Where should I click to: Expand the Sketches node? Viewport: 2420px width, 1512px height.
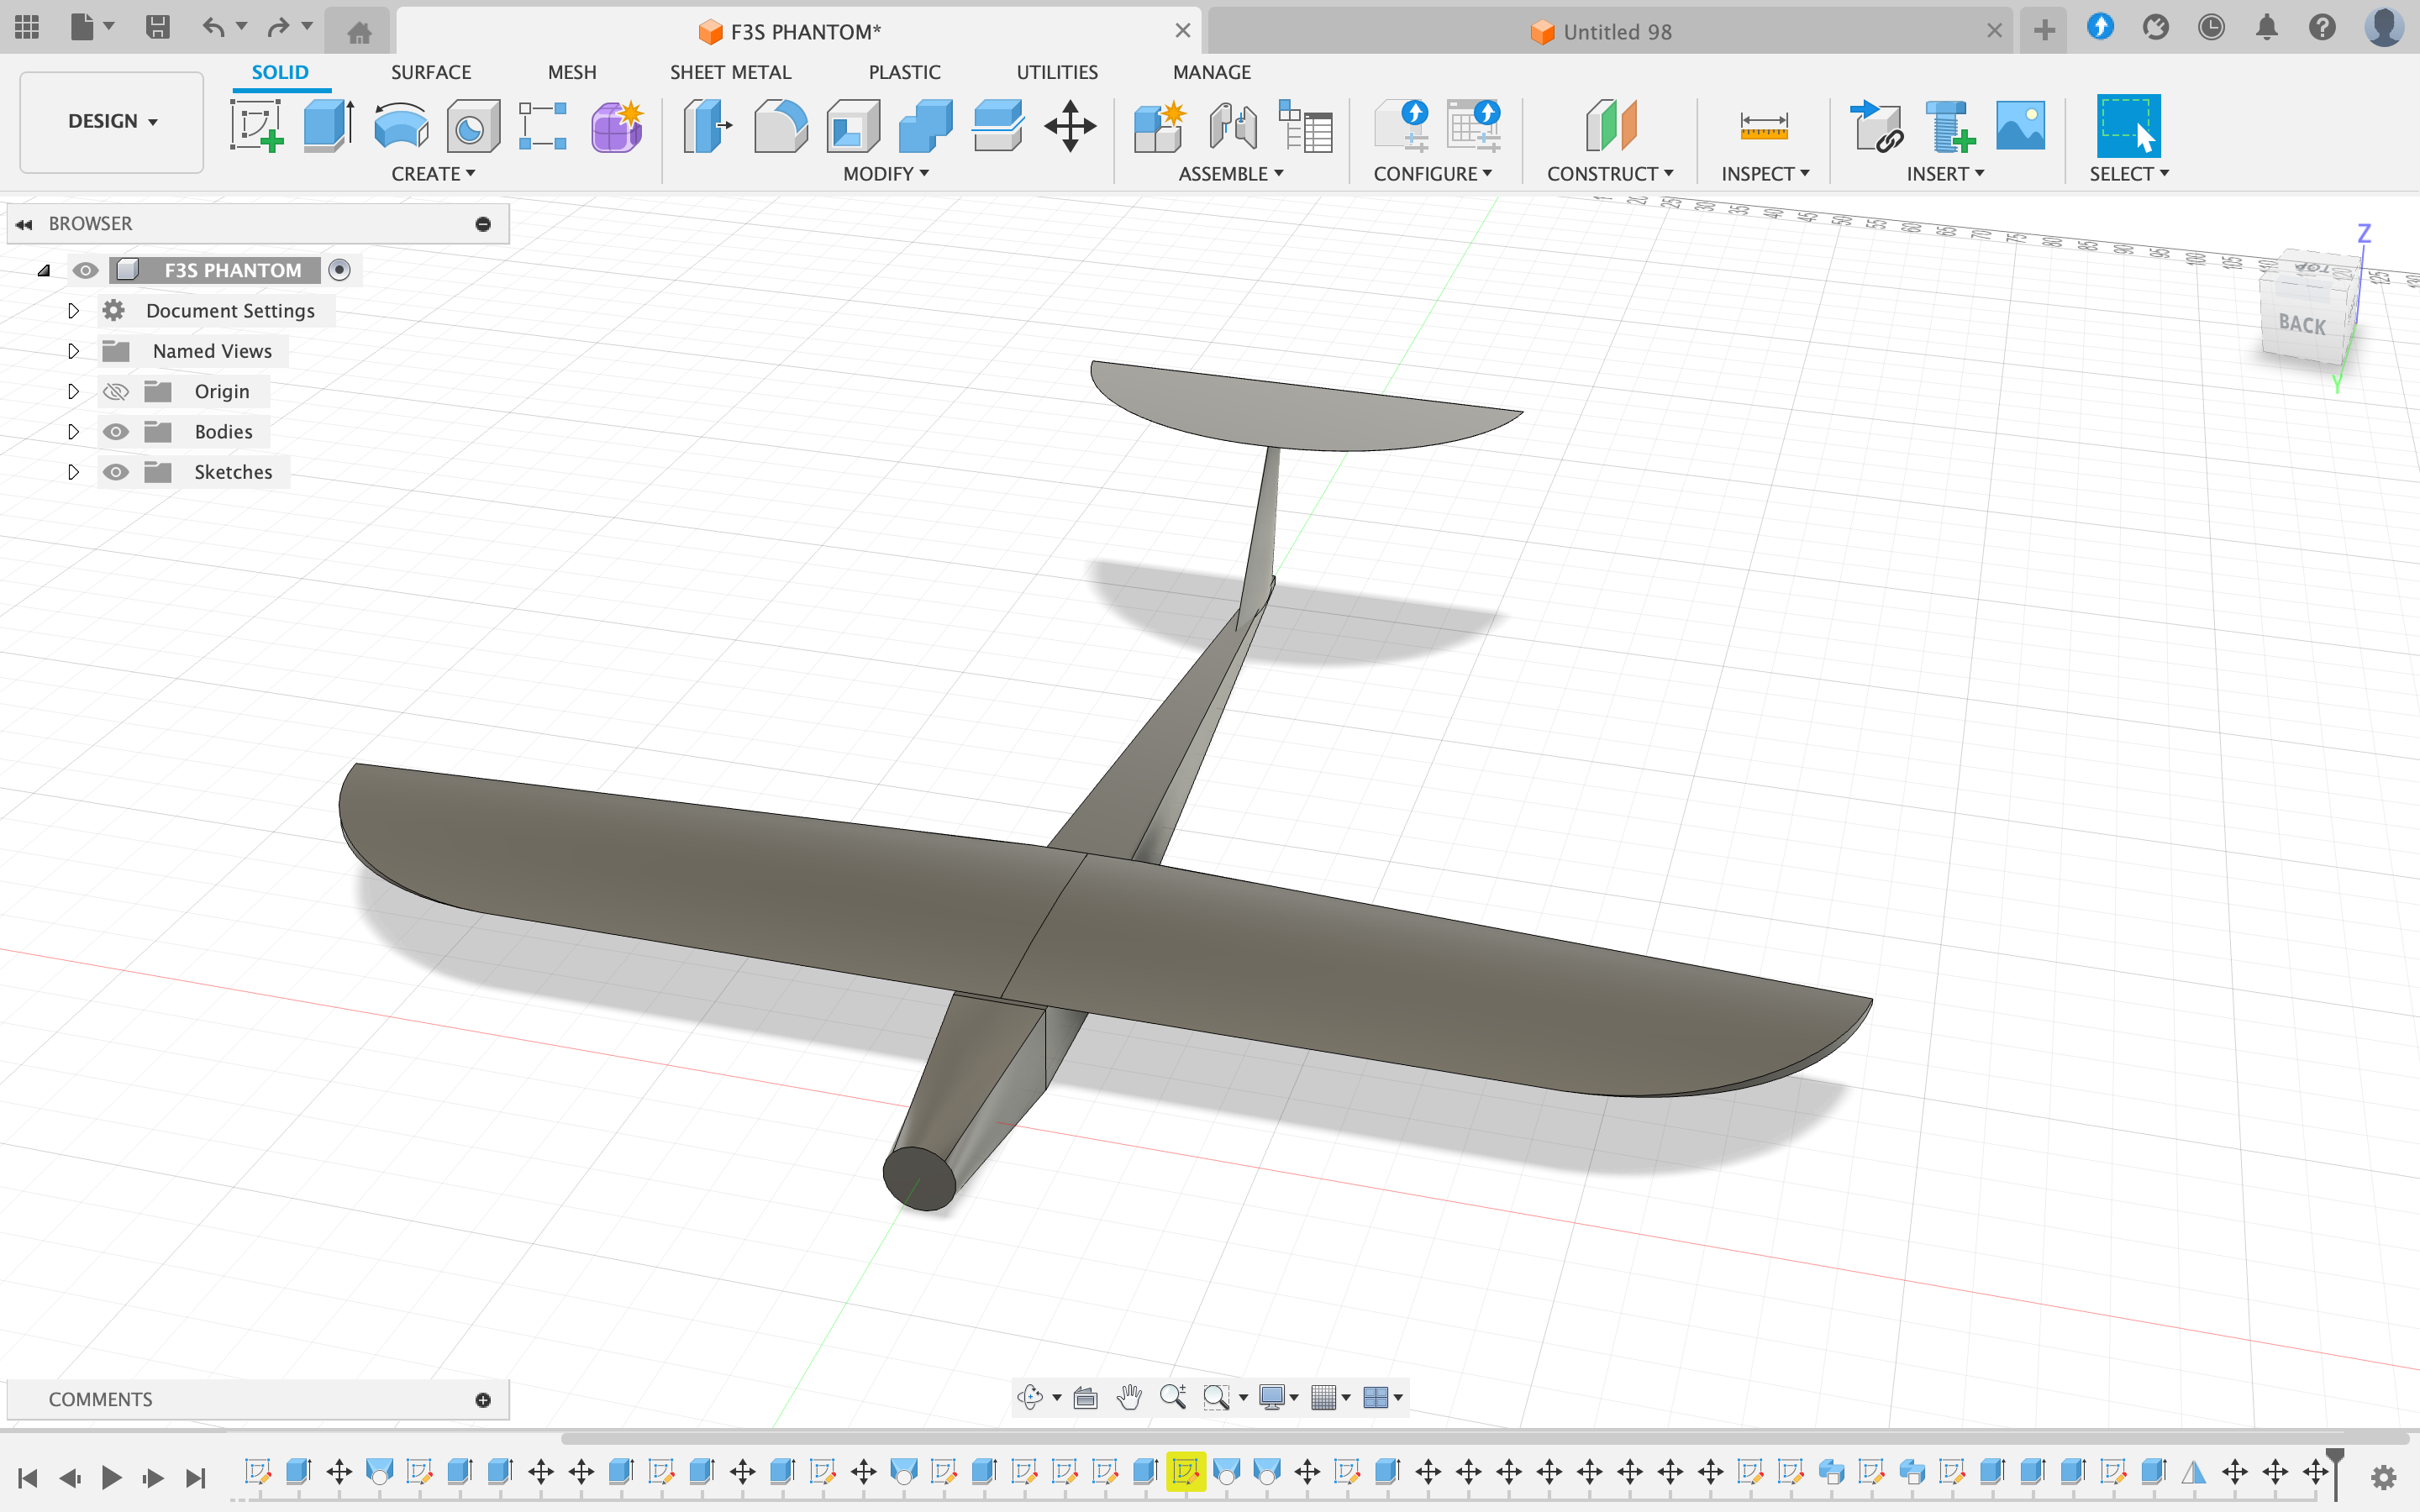tap(73, 472)
